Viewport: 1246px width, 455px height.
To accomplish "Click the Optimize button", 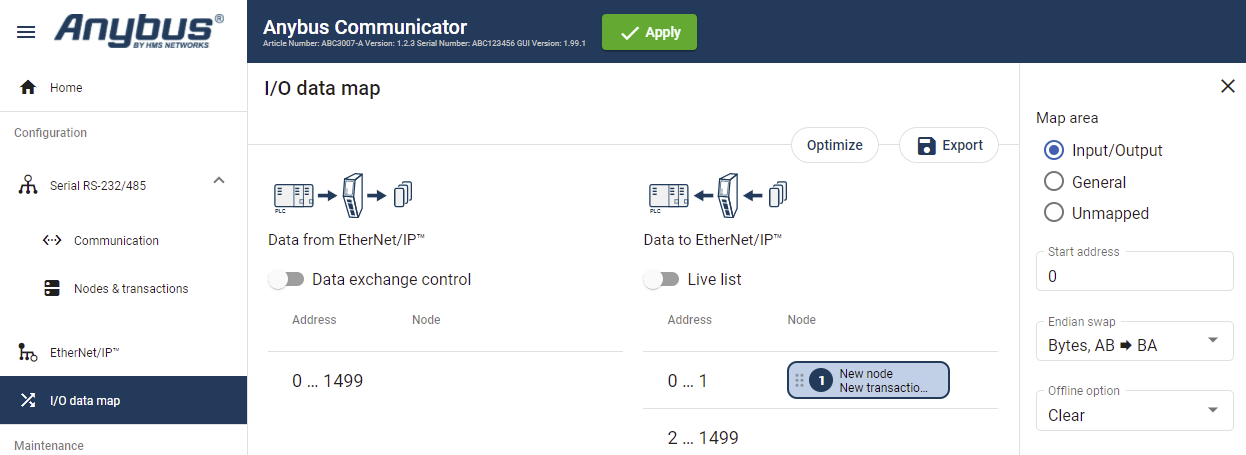I will [834, 145].
